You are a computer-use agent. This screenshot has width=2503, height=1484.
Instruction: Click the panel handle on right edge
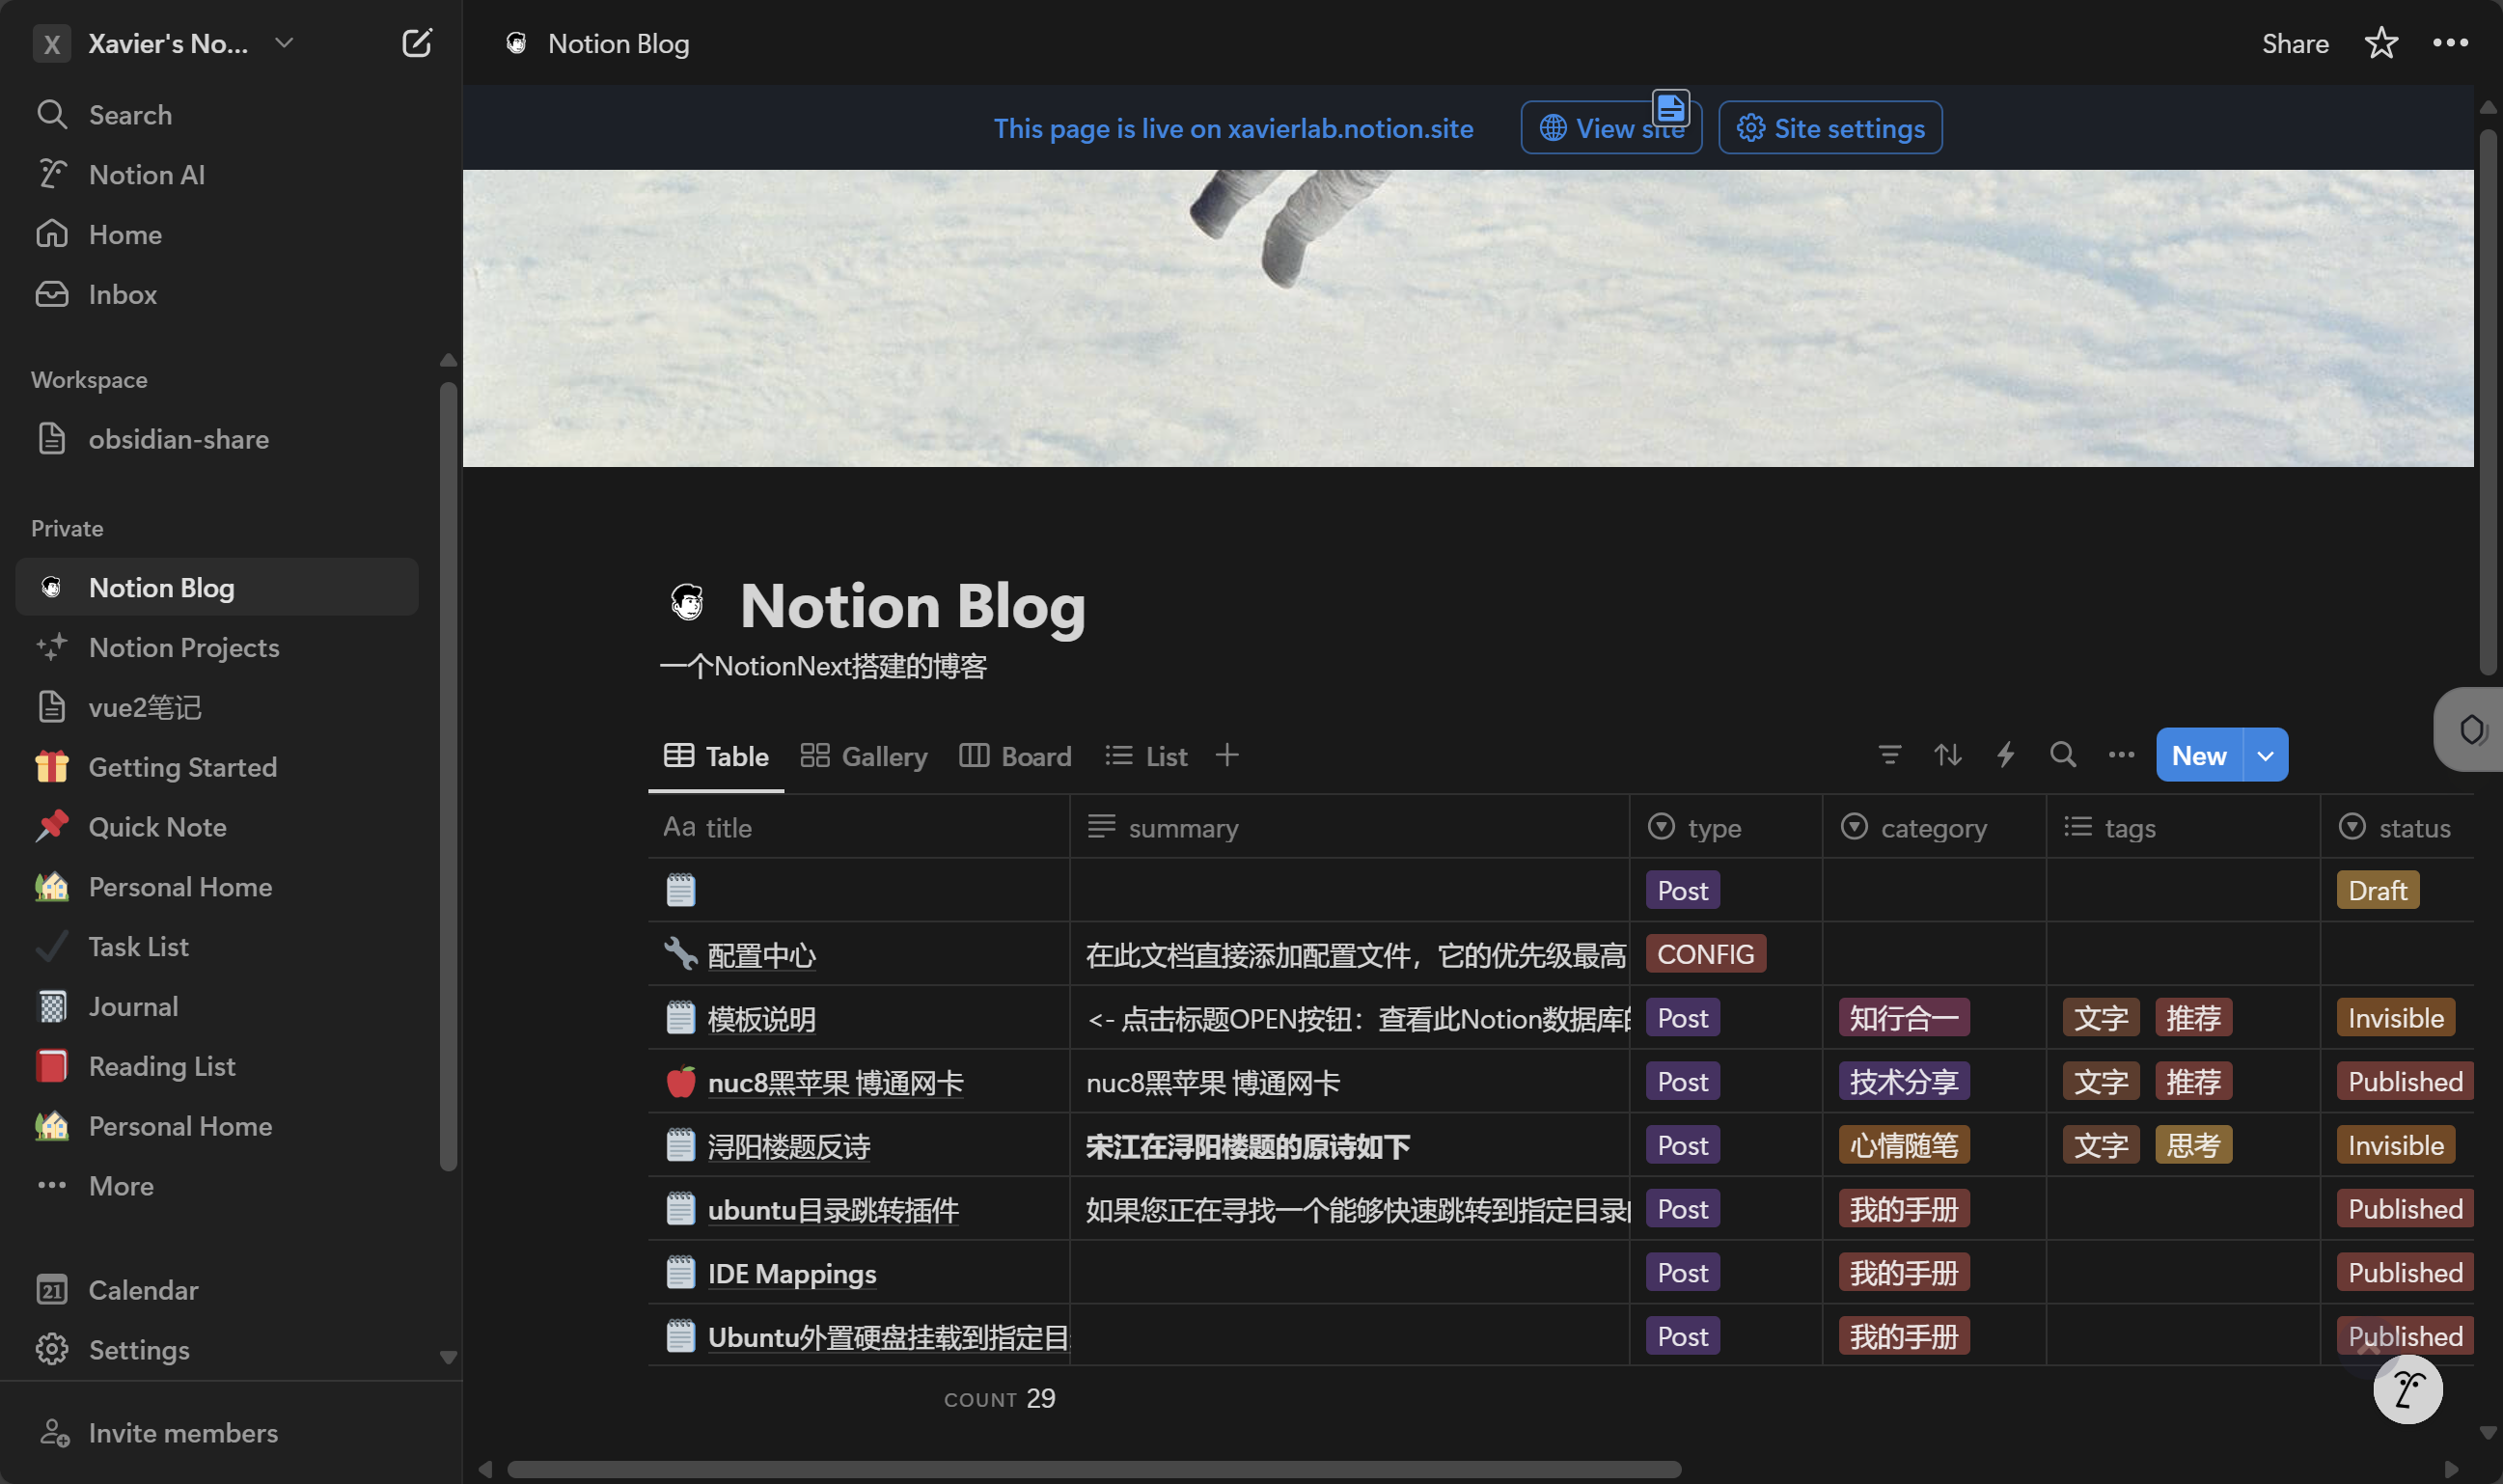point(2469,729)
